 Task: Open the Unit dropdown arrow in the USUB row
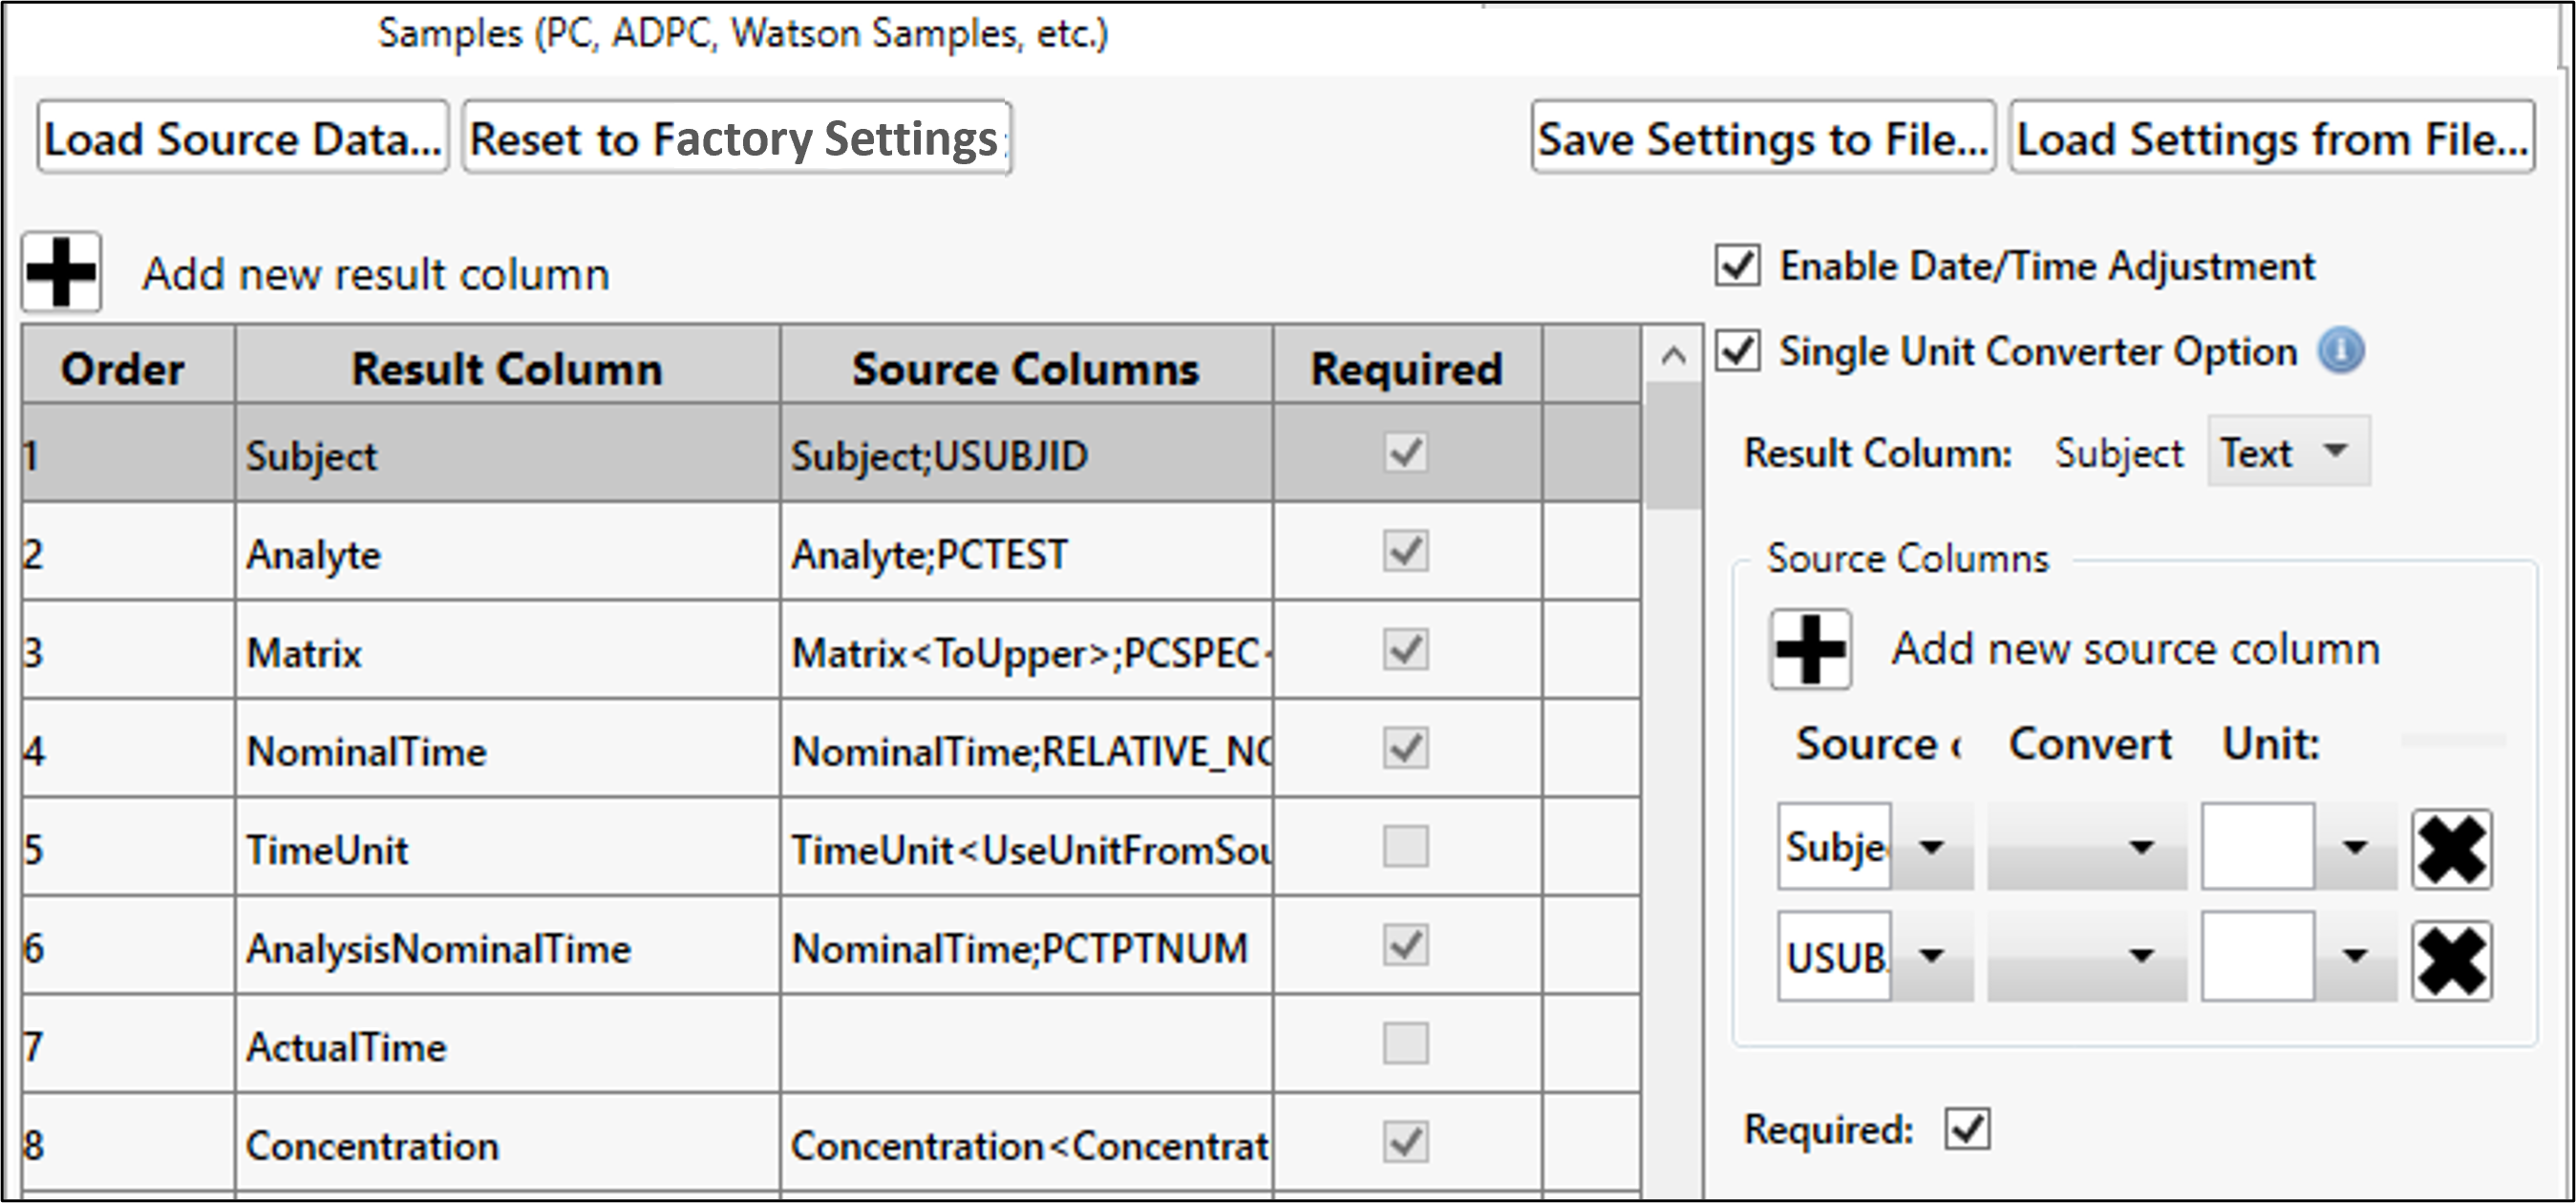click(x=2356, y=956)
